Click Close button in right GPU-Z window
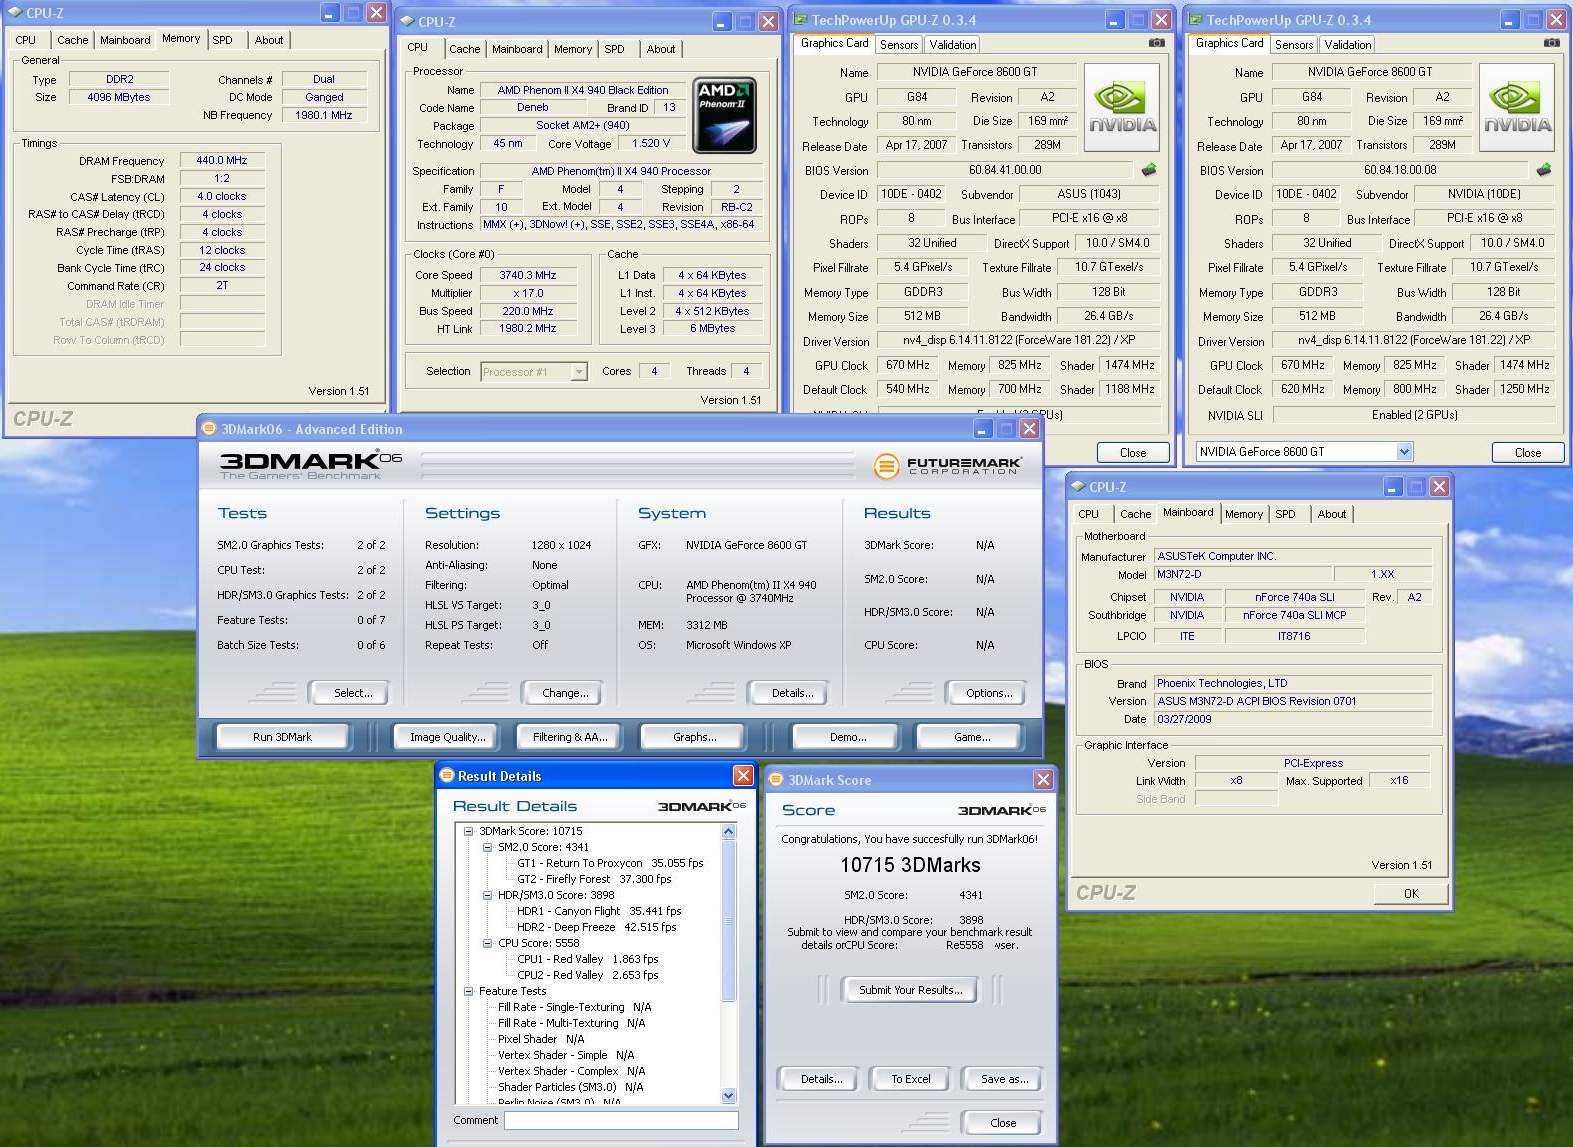Screen dimensions: 1573x1147 pyautogui.click(x=1528, y=453)
